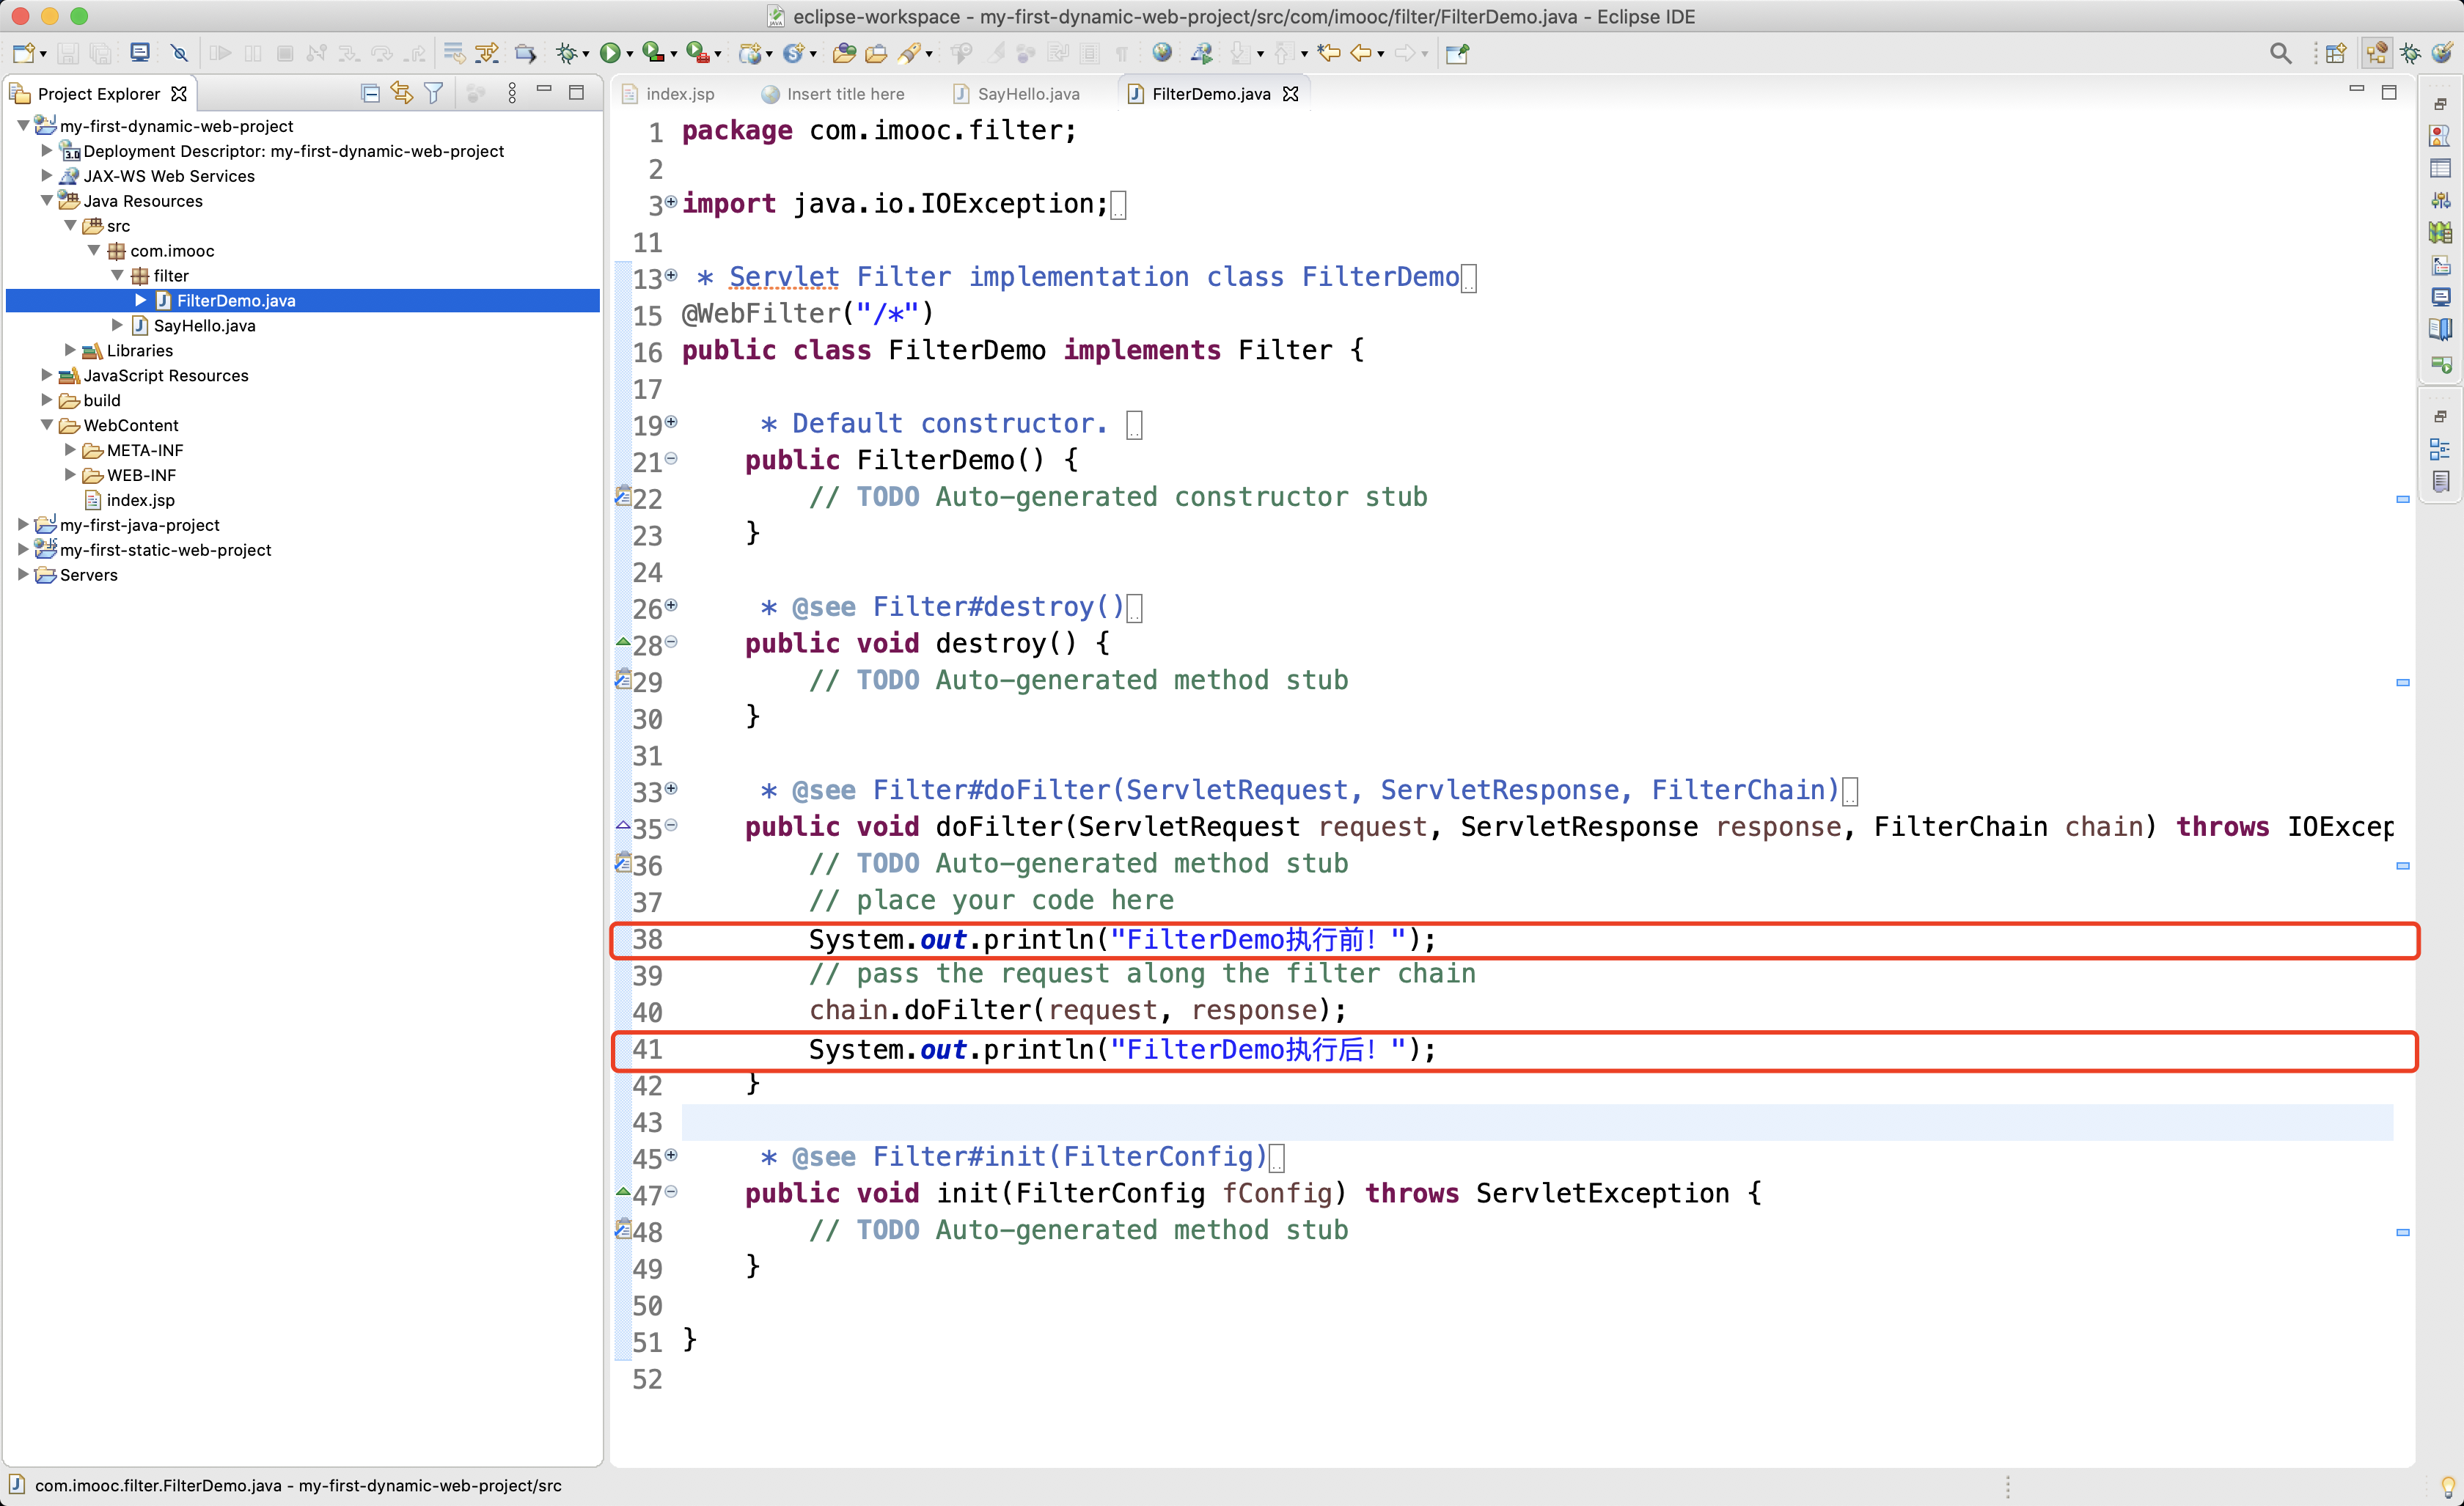
Task: Expand the Libraries node
Action: (70, 350)
